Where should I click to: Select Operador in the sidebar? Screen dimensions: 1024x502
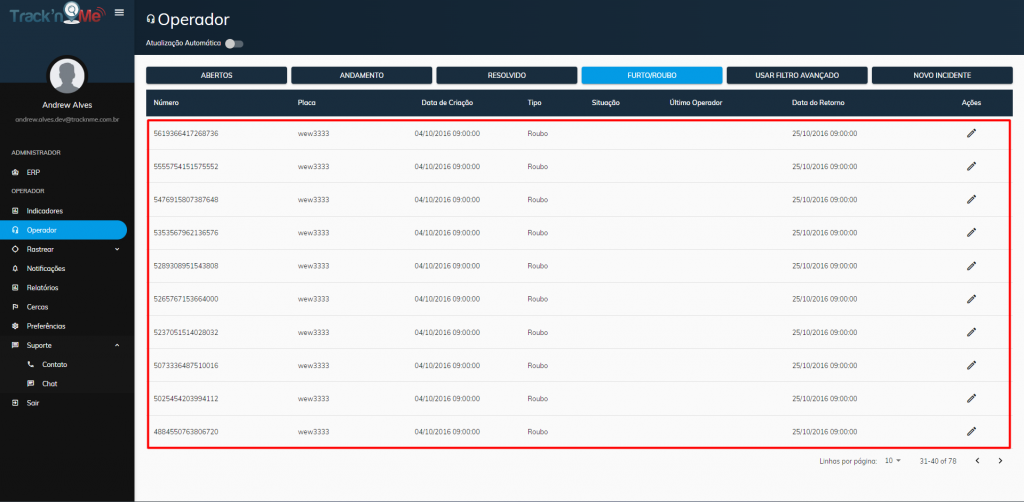pyautogui.click(x=63, y=230)
